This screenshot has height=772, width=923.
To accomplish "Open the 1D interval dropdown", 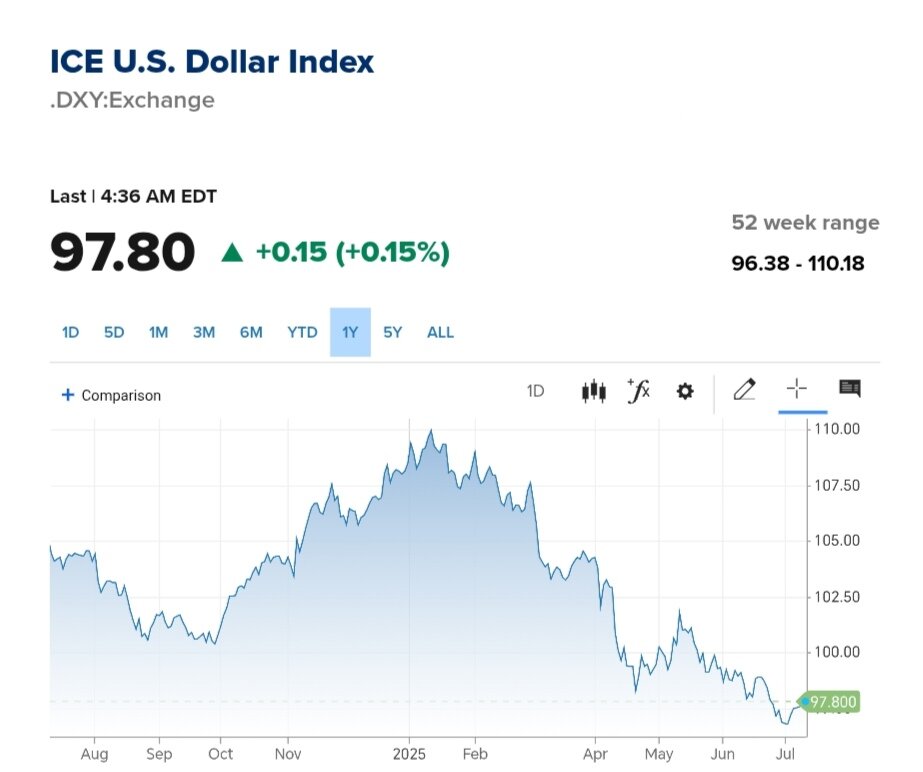I will pyautogui.click(x=535, y=391).
